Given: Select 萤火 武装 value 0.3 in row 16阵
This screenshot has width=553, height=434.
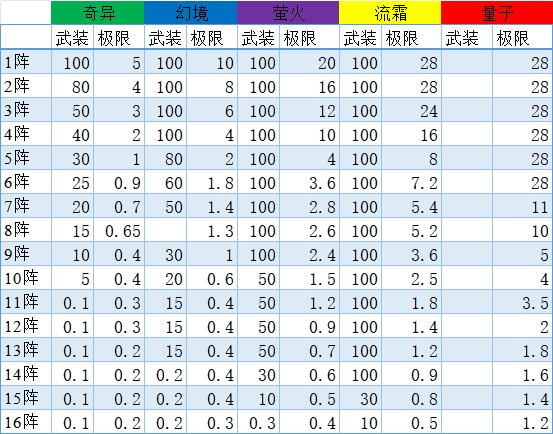Looking at the screenshot, I should click(259, 422).
